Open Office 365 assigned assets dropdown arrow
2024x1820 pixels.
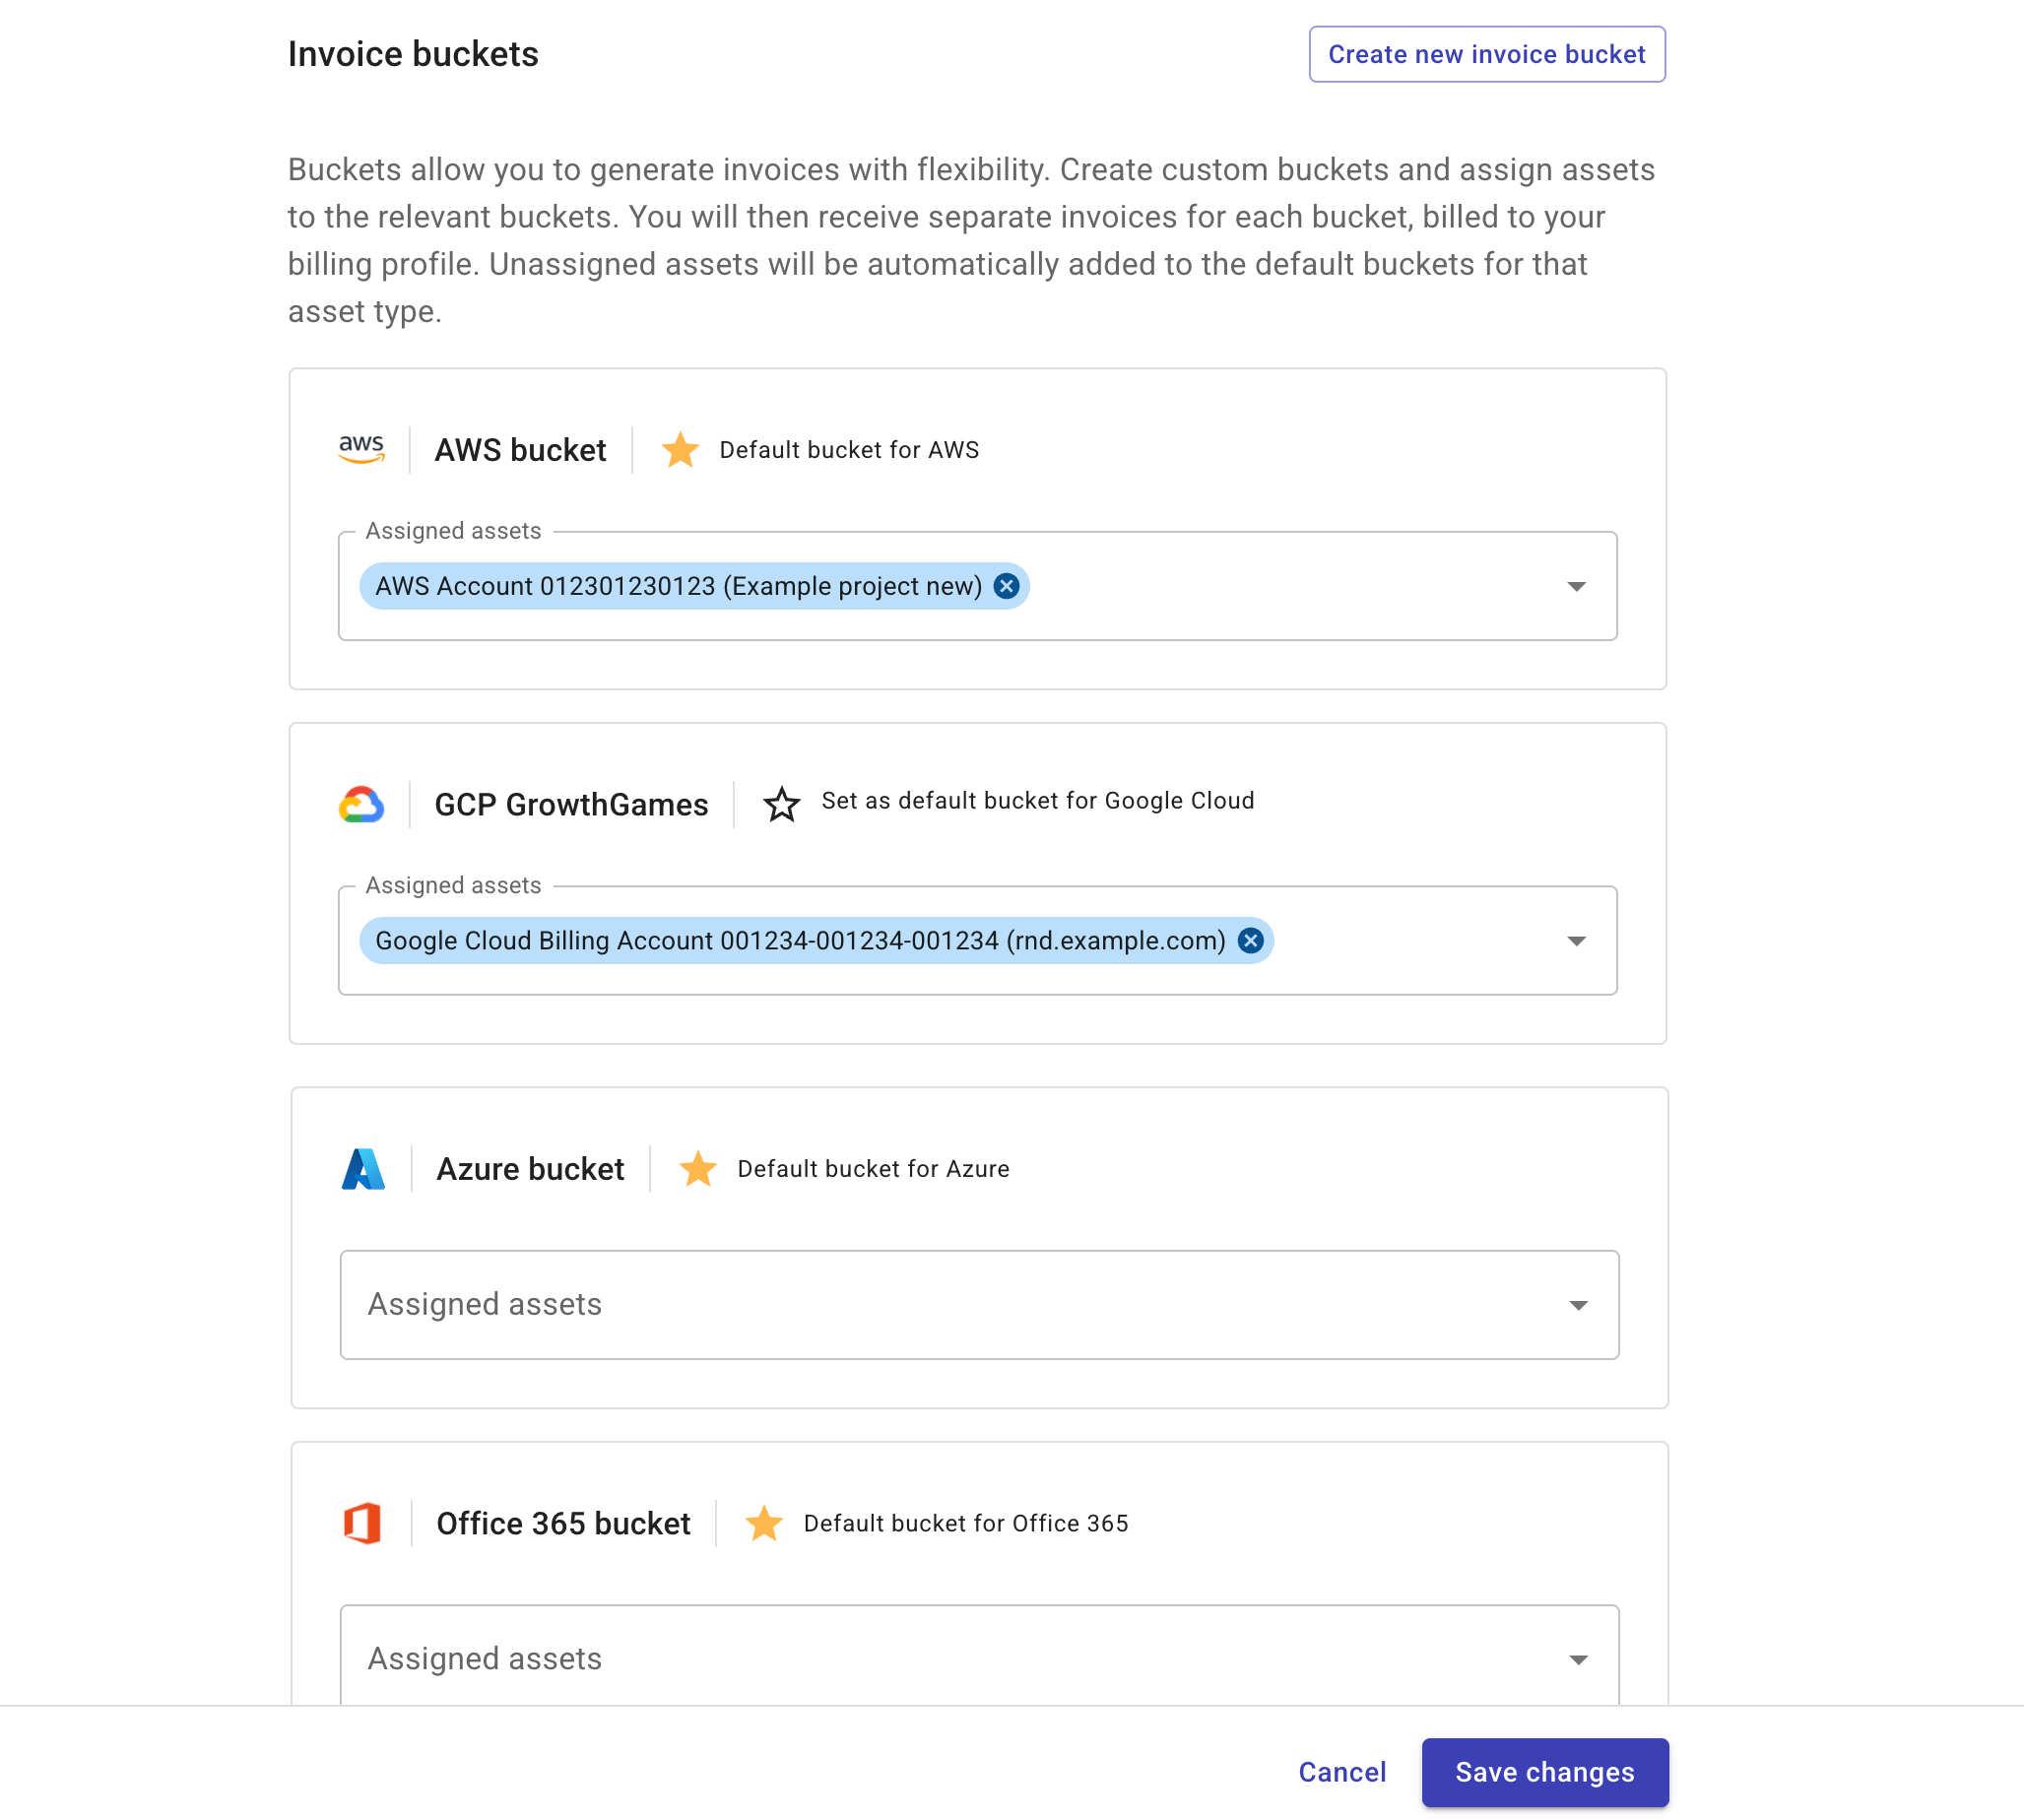[x=1577, y=1659]
